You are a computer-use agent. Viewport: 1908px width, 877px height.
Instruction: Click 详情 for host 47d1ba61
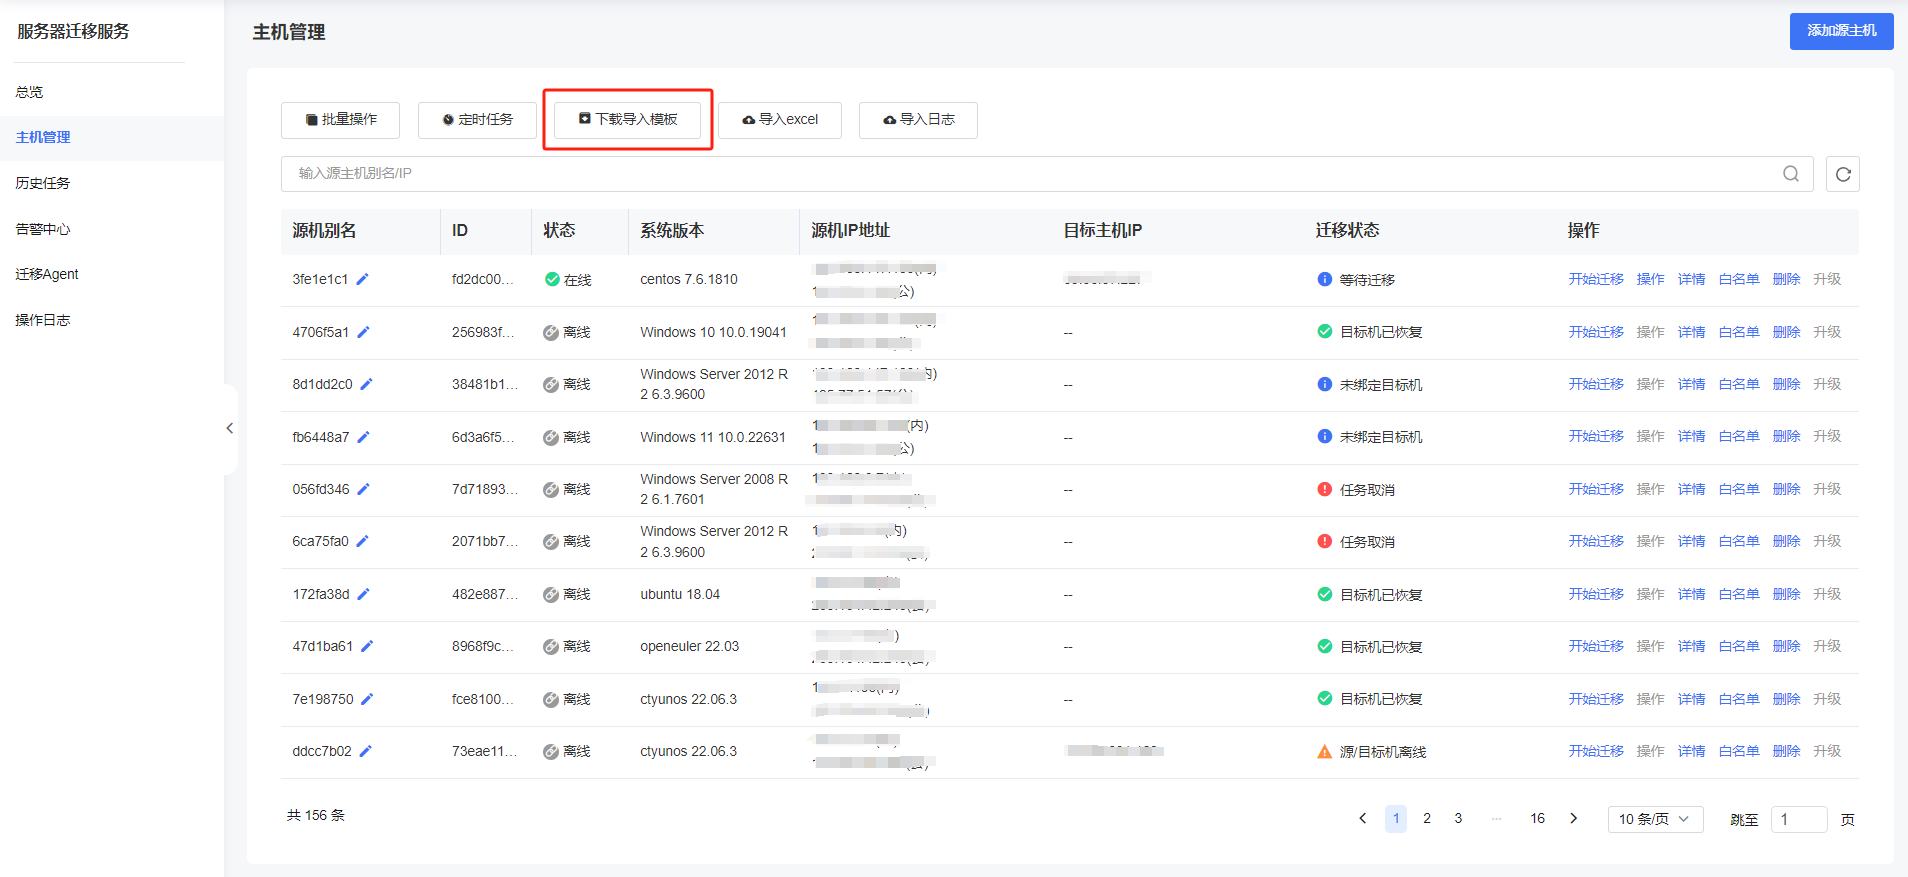tap(1692, 646)
